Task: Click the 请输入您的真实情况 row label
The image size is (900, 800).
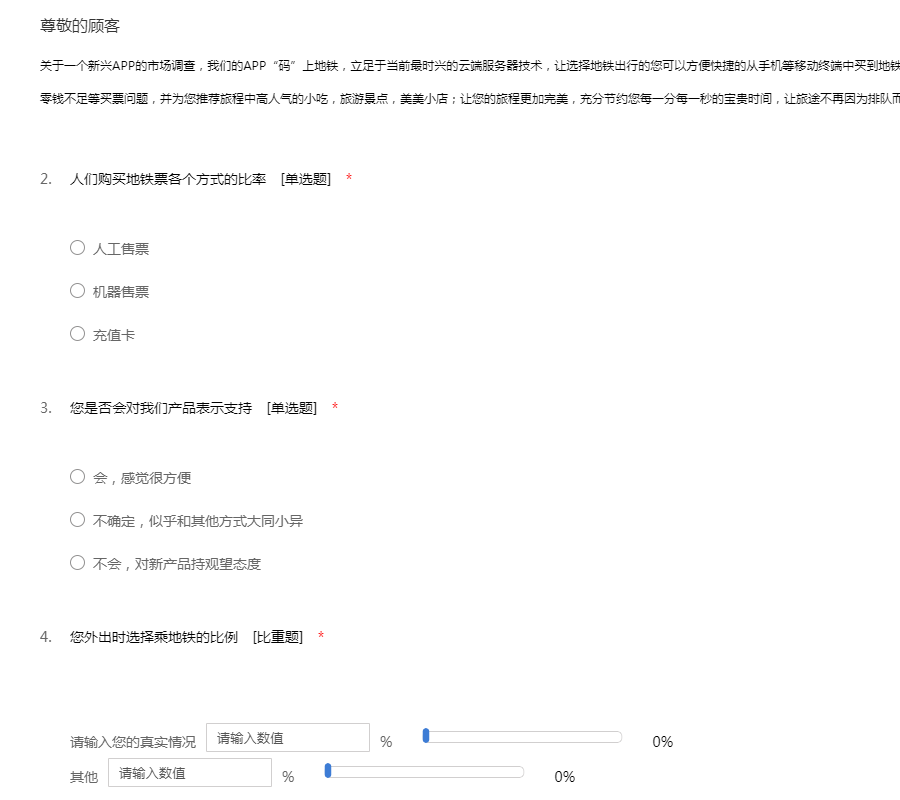Action: [133, 742]
